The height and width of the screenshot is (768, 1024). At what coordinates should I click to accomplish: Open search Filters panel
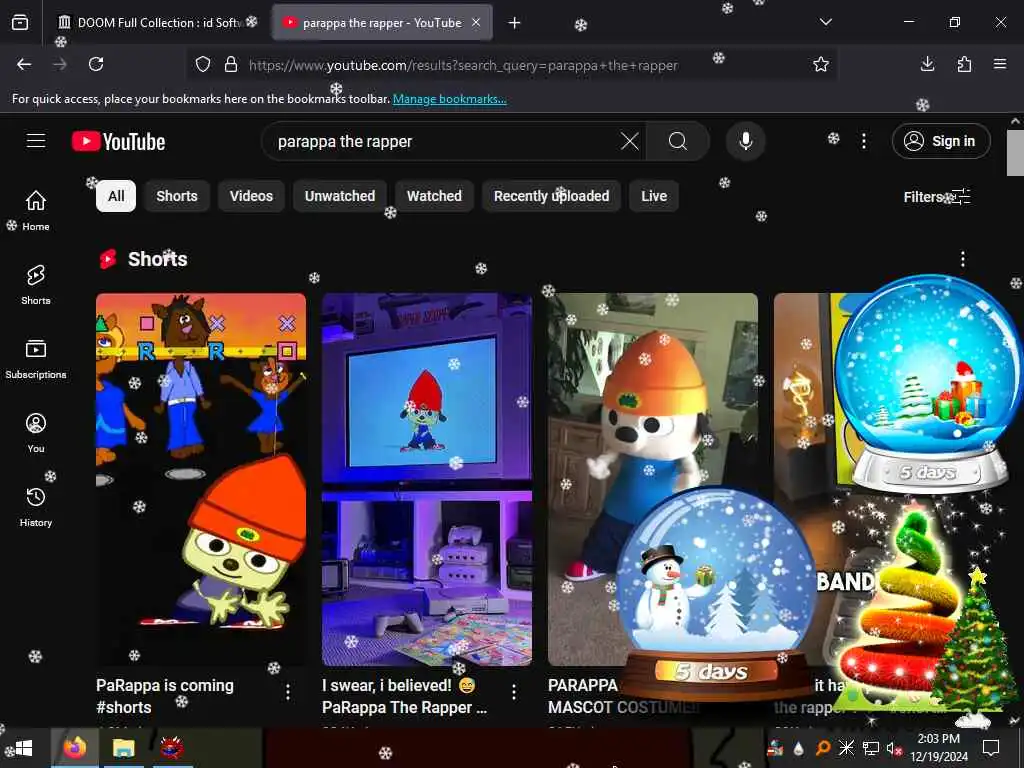pos(937,197)
